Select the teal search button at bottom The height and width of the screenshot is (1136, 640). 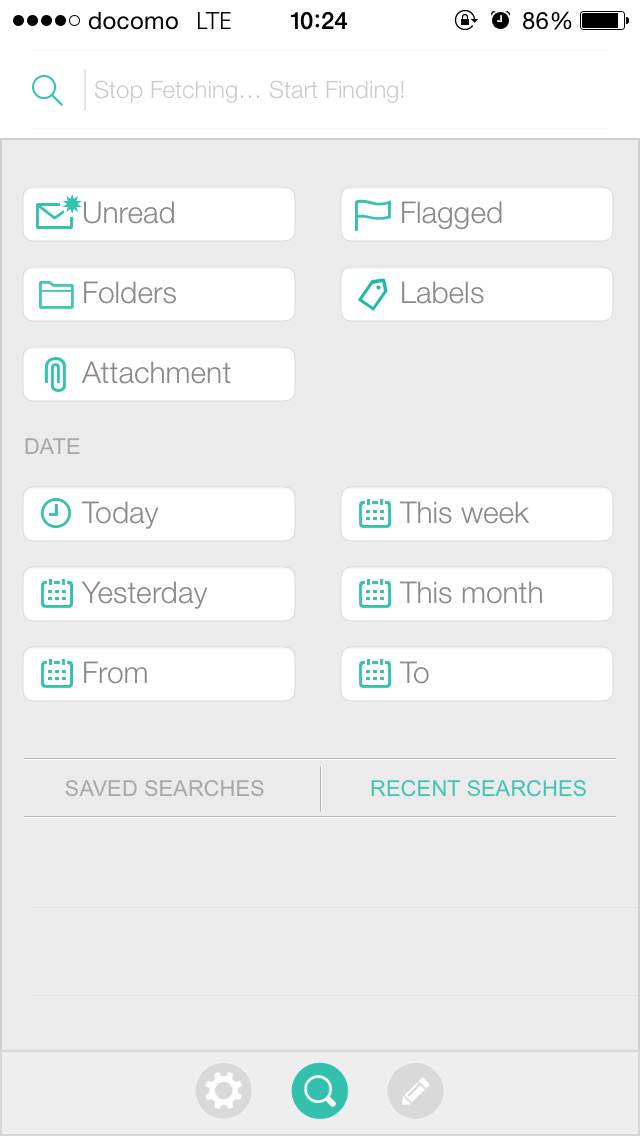point(320,1091)
